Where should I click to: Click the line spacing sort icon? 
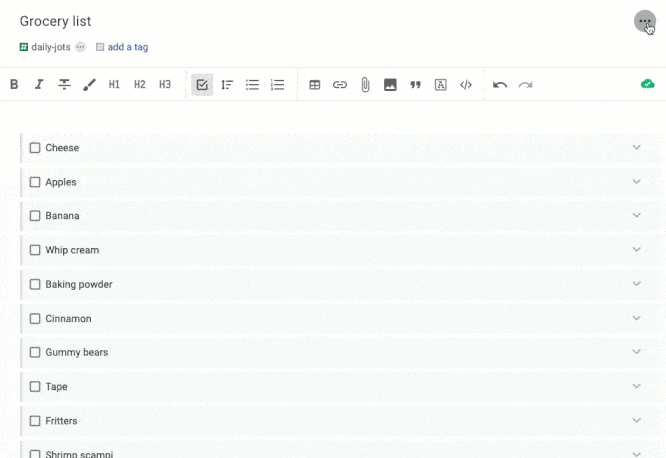(227, 85)
